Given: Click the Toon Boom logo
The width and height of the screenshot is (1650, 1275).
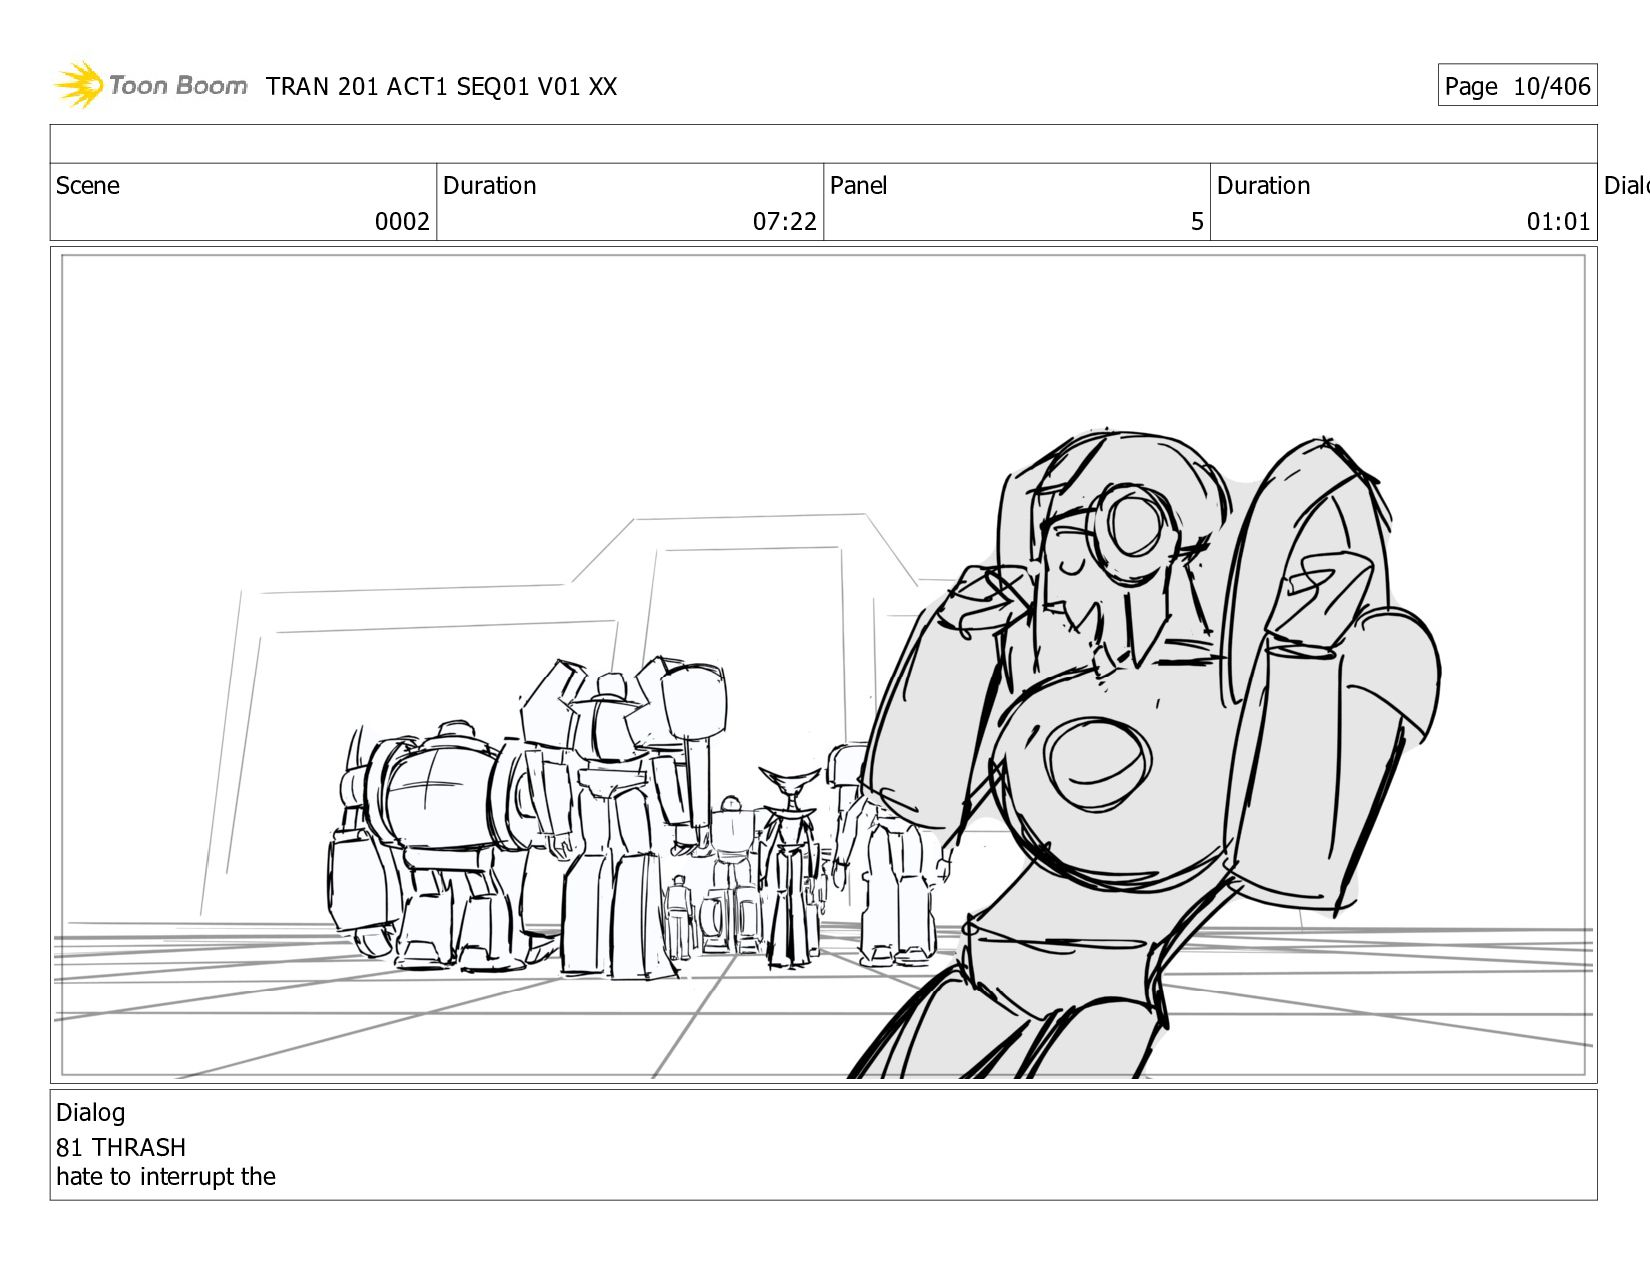Looking at the screenshot, I should click(150, 85).
